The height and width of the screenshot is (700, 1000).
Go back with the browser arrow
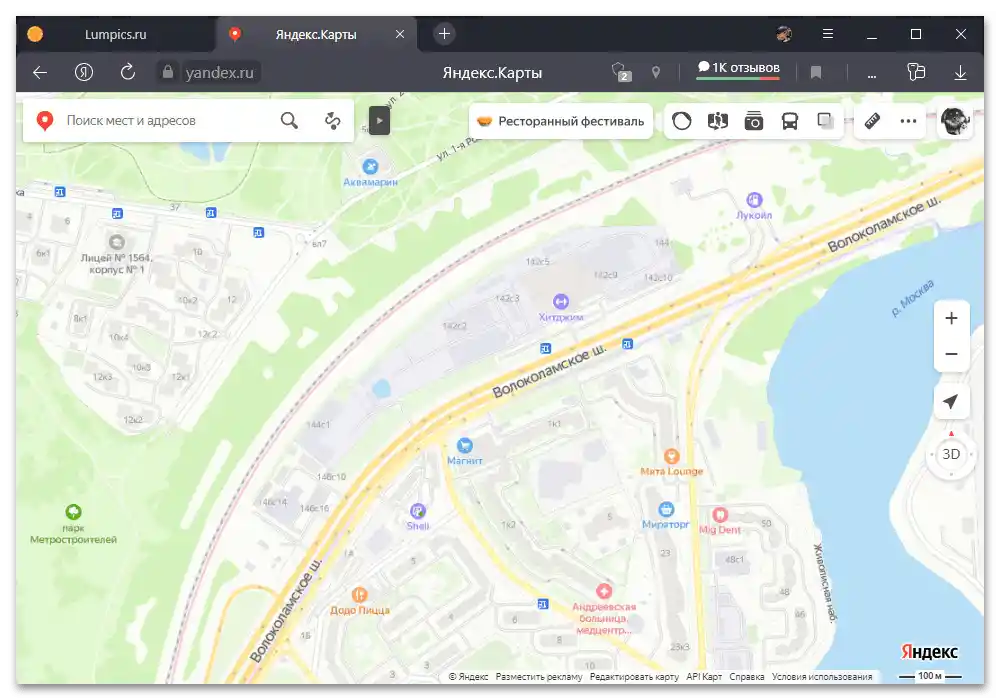[40, 73]
